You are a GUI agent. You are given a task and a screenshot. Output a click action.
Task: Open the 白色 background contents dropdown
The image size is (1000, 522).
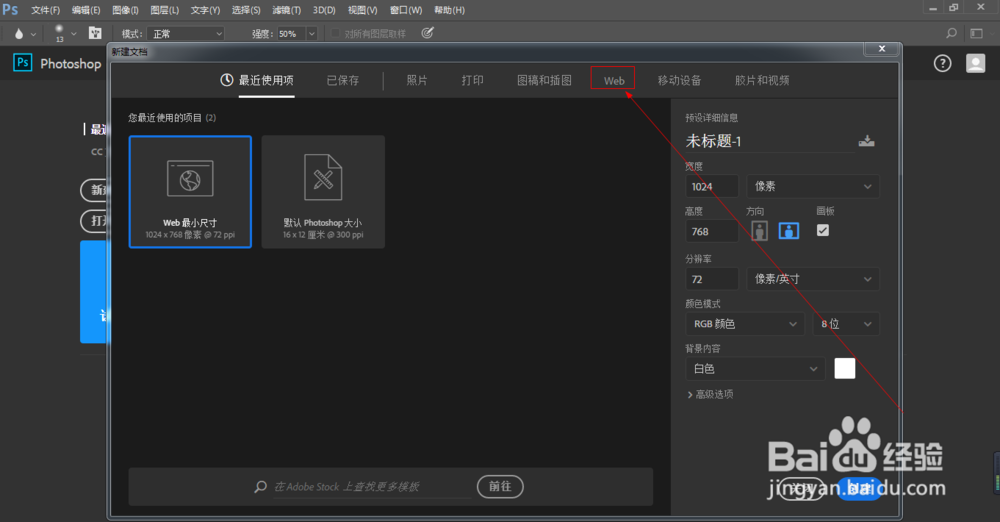click(755, 369)
